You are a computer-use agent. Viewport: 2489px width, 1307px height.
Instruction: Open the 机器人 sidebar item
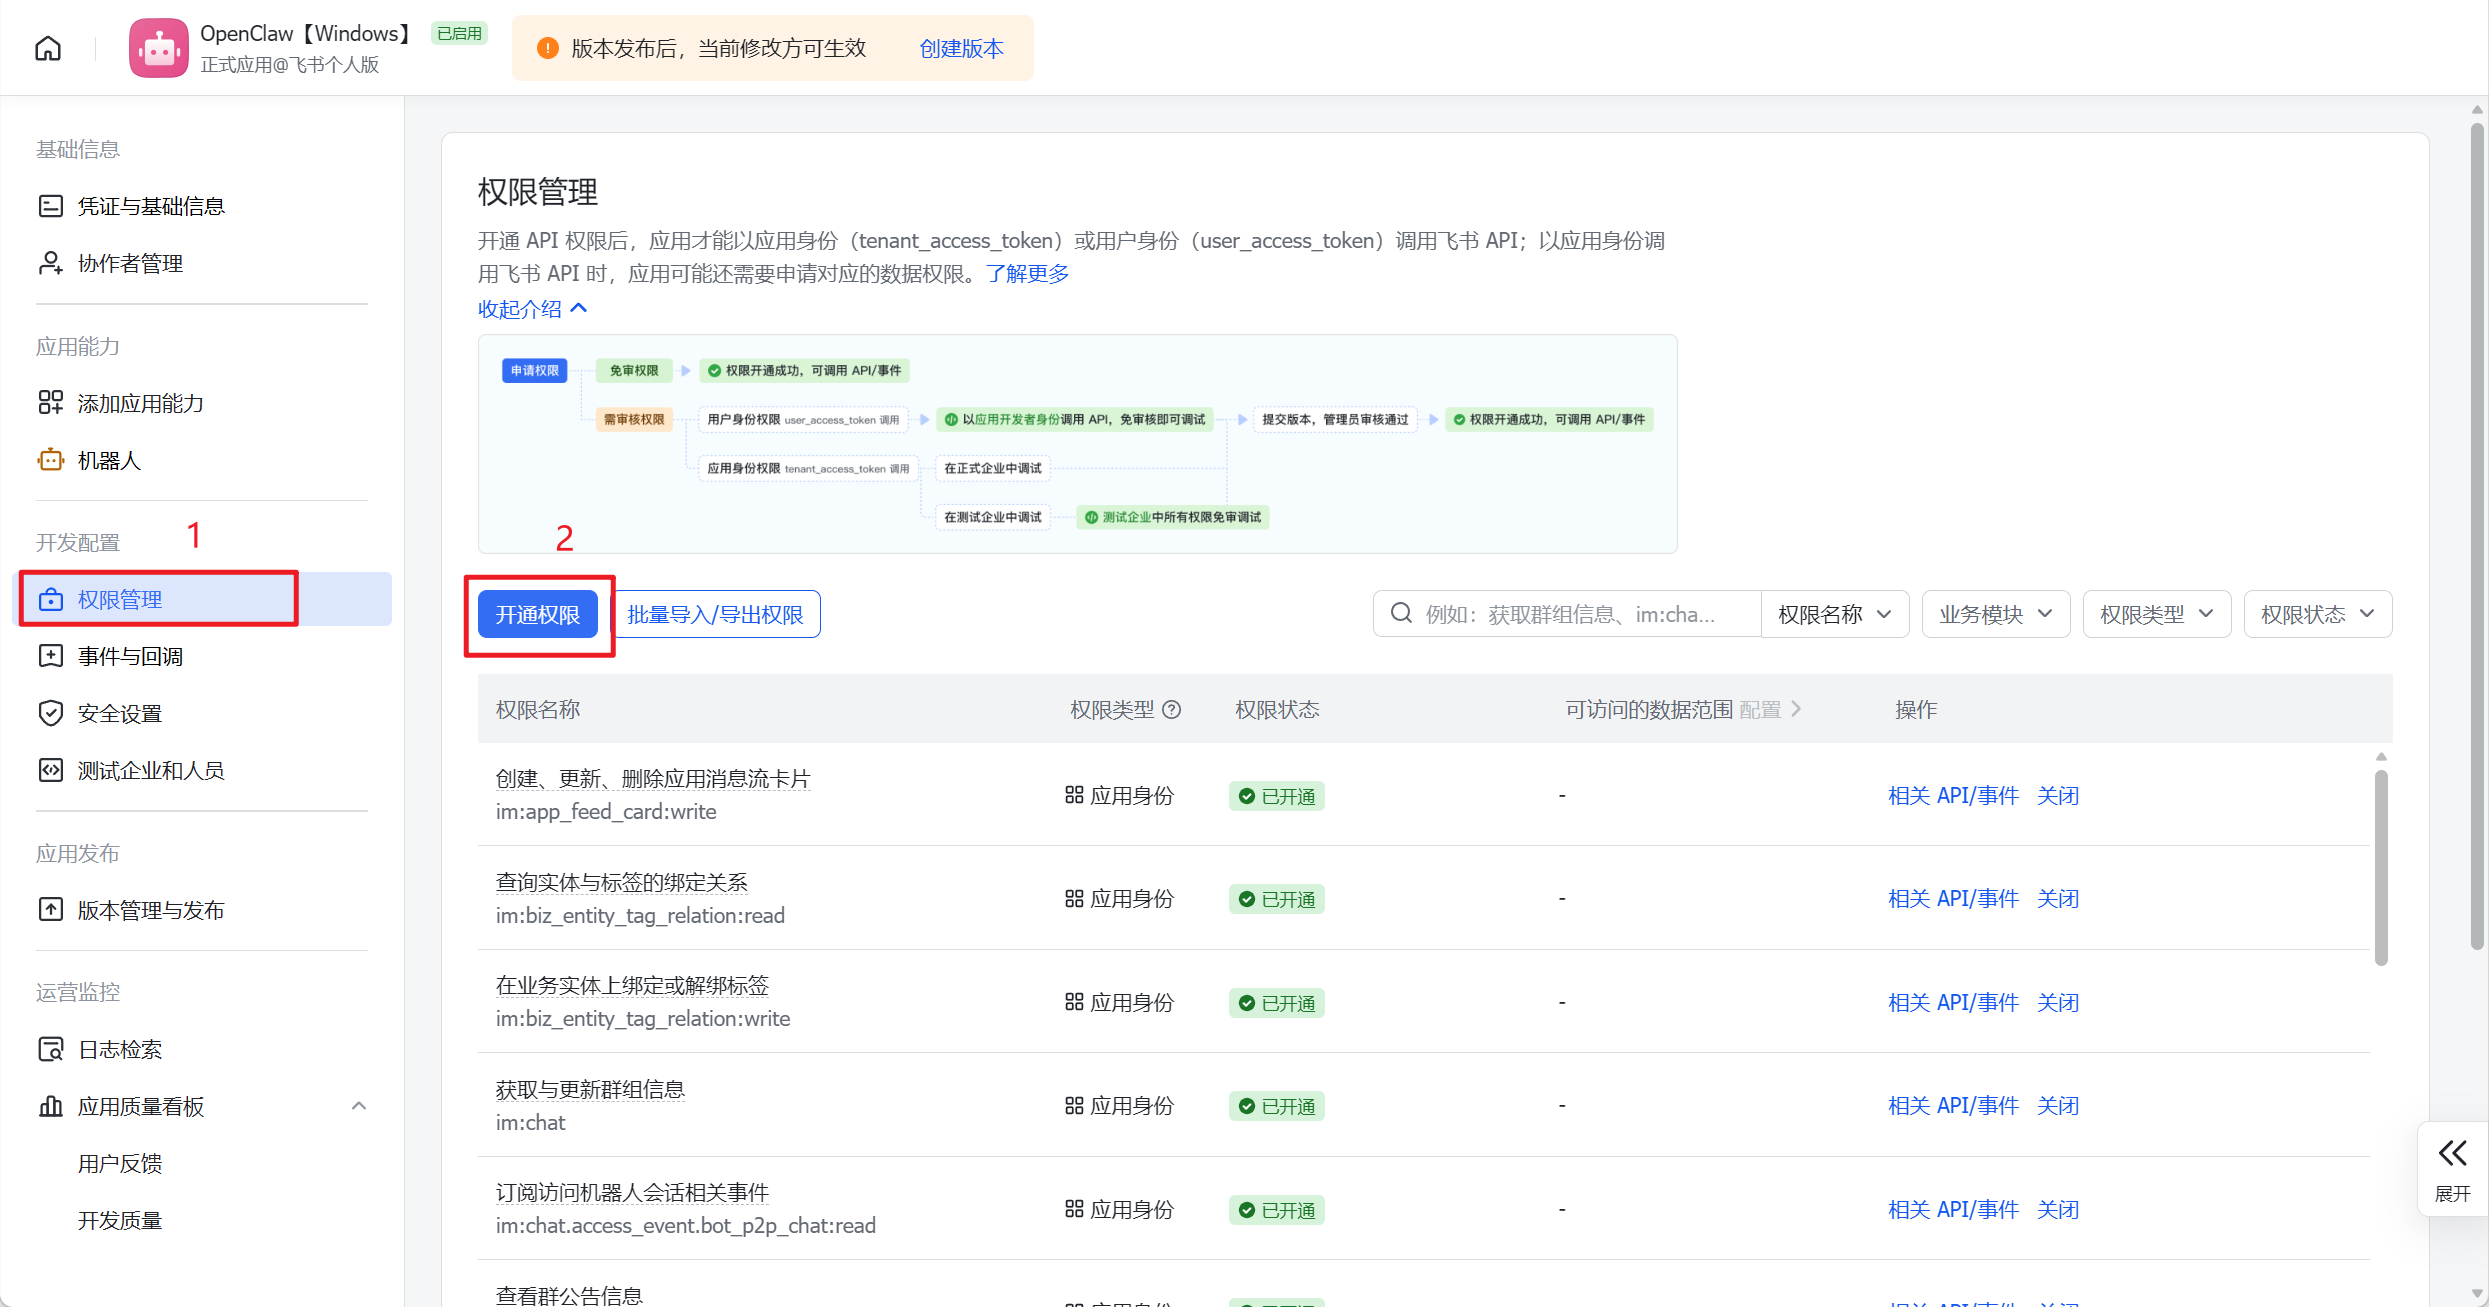pos(109,460)
